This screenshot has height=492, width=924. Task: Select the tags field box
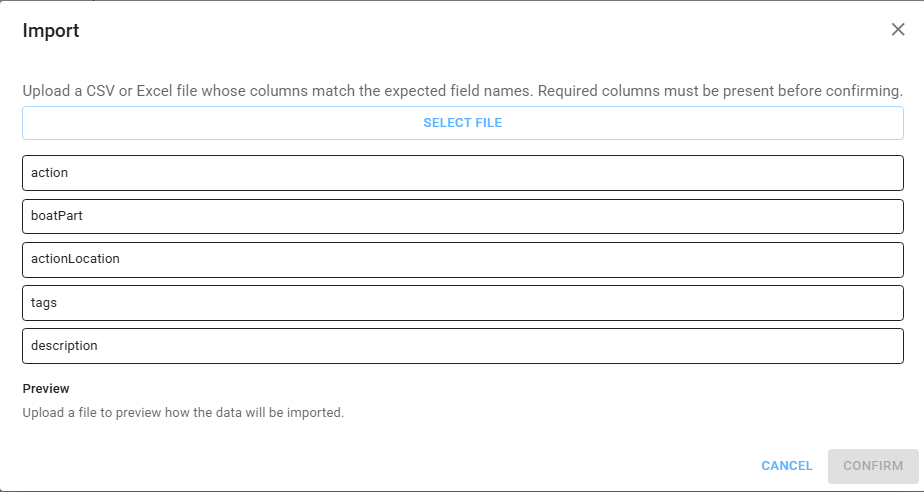coord(462,303)
